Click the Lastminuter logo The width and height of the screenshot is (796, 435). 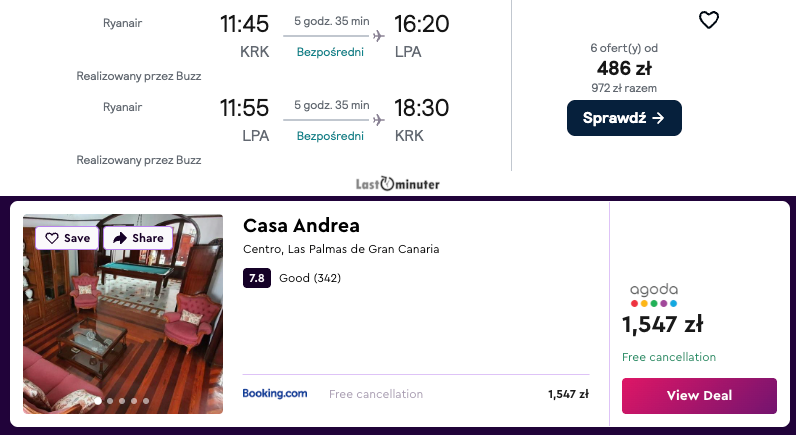[397, 184]
